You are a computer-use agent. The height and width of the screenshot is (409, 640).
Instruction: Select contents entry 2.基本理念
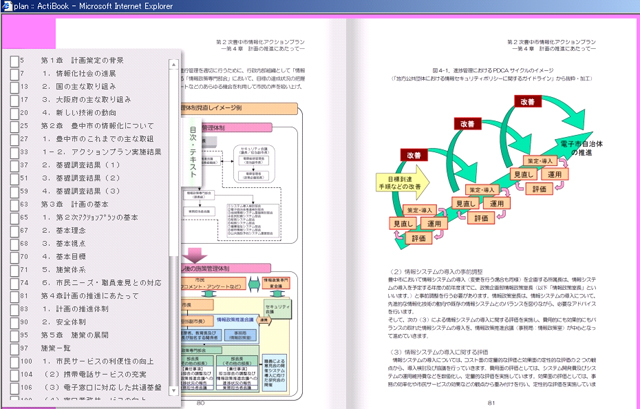[x=64, y=230]
